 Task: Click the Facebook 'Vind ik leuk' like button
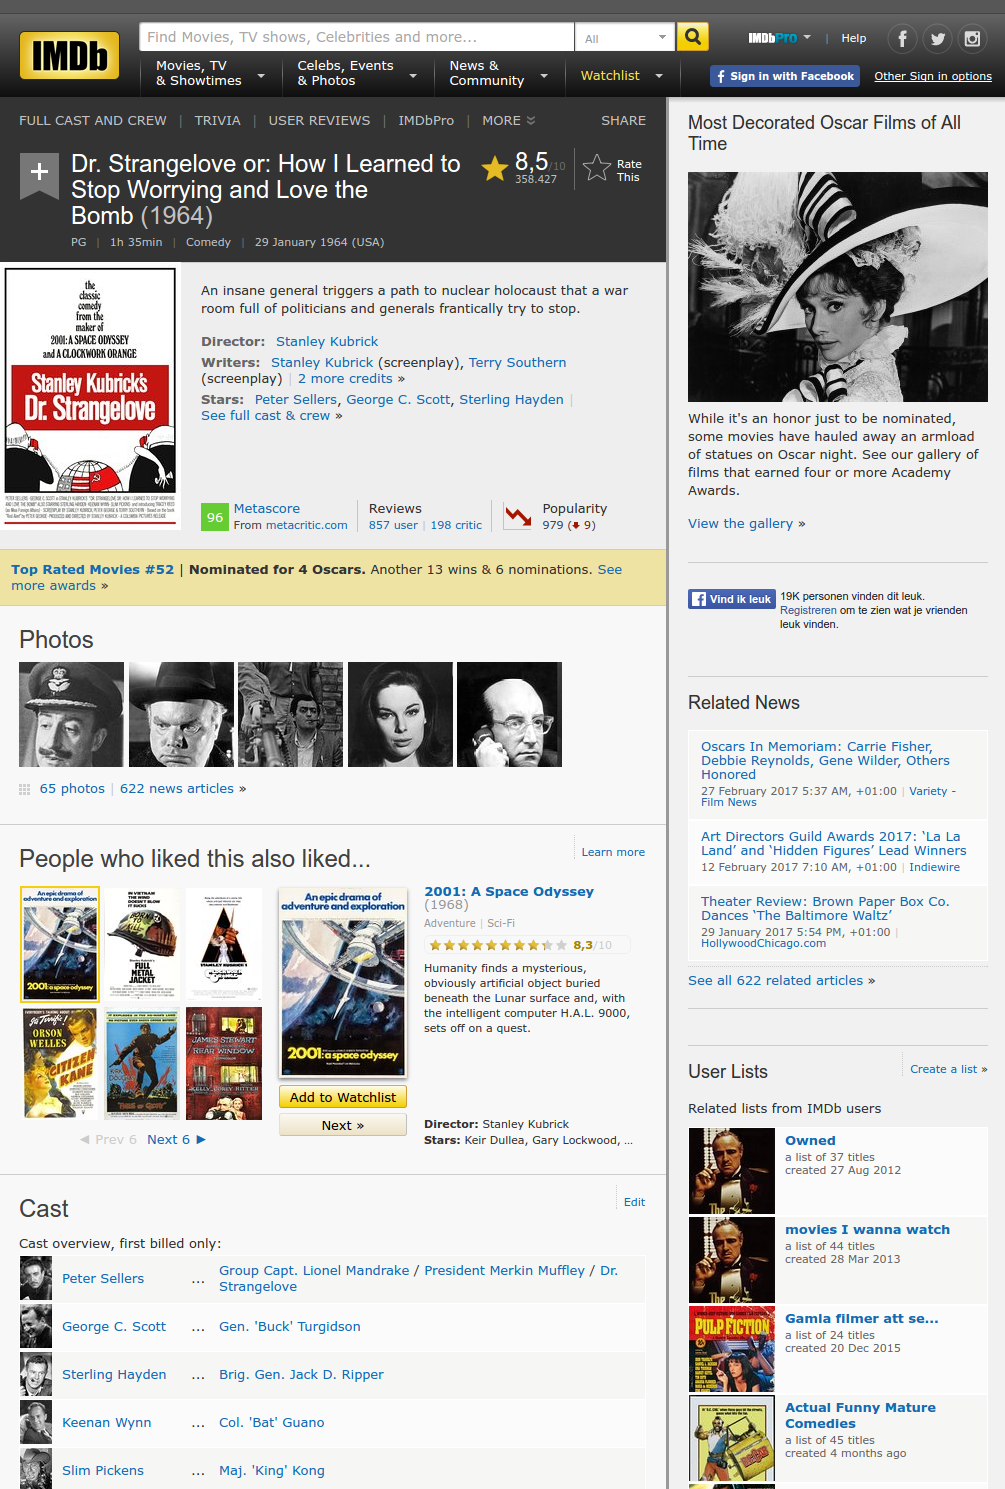(x=732, y=599)
